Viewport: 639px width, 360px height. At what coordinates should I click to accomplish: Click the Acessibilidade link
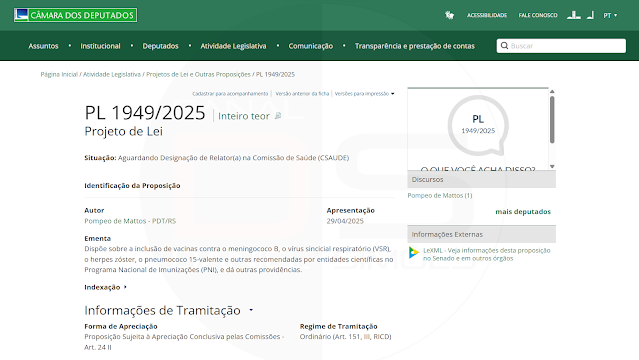pos(487,15)
